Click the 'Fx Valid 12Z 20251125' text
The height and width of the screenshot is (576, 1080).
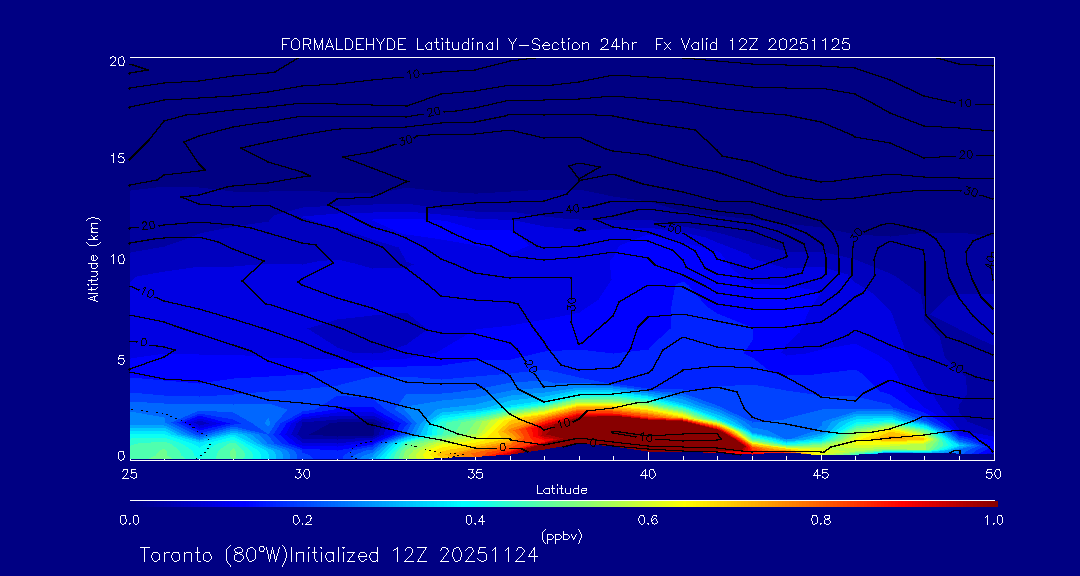pos(754,45)
